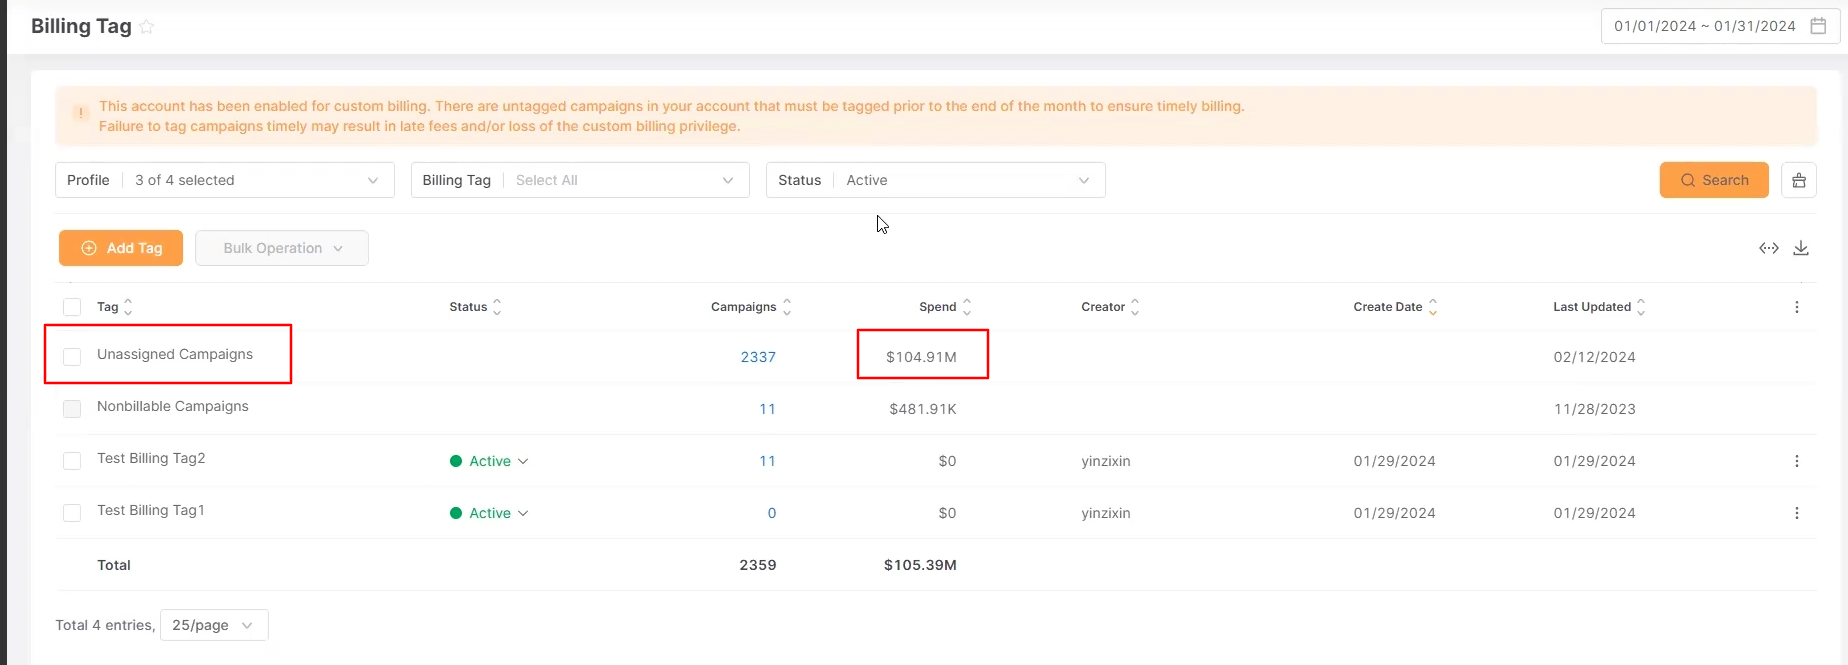Image resolution: width=1848 pixels, height=665 pixels.
Task: Open the 2337 Unassigned Campaigns count link
Action: (x=758, y=357)
